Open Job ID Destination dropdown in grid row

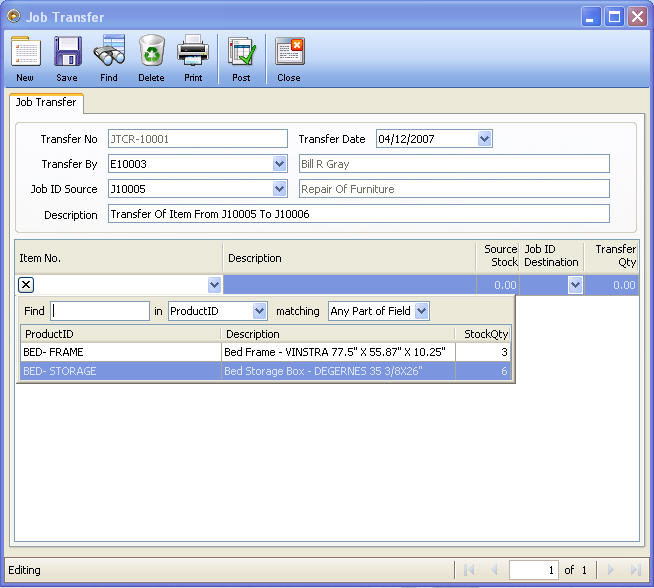click(x=575, y=285)
